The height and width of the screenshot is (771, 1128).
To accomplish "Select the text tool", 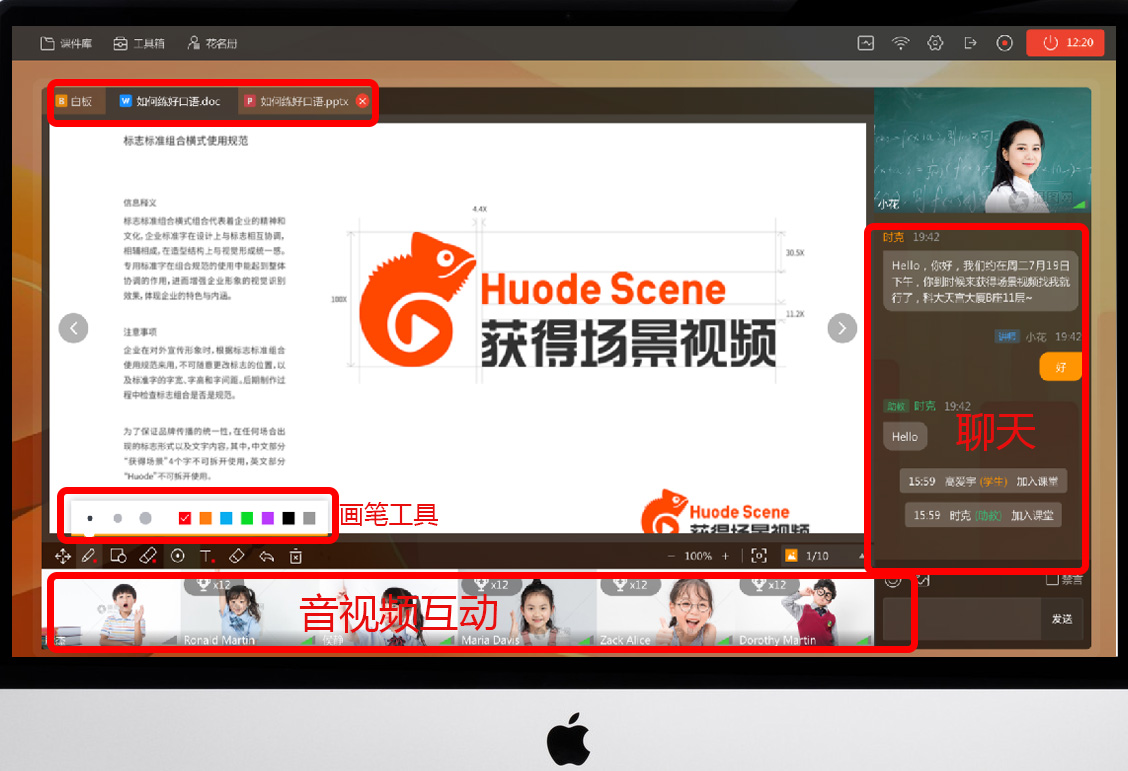I will (x=207, y=556).
